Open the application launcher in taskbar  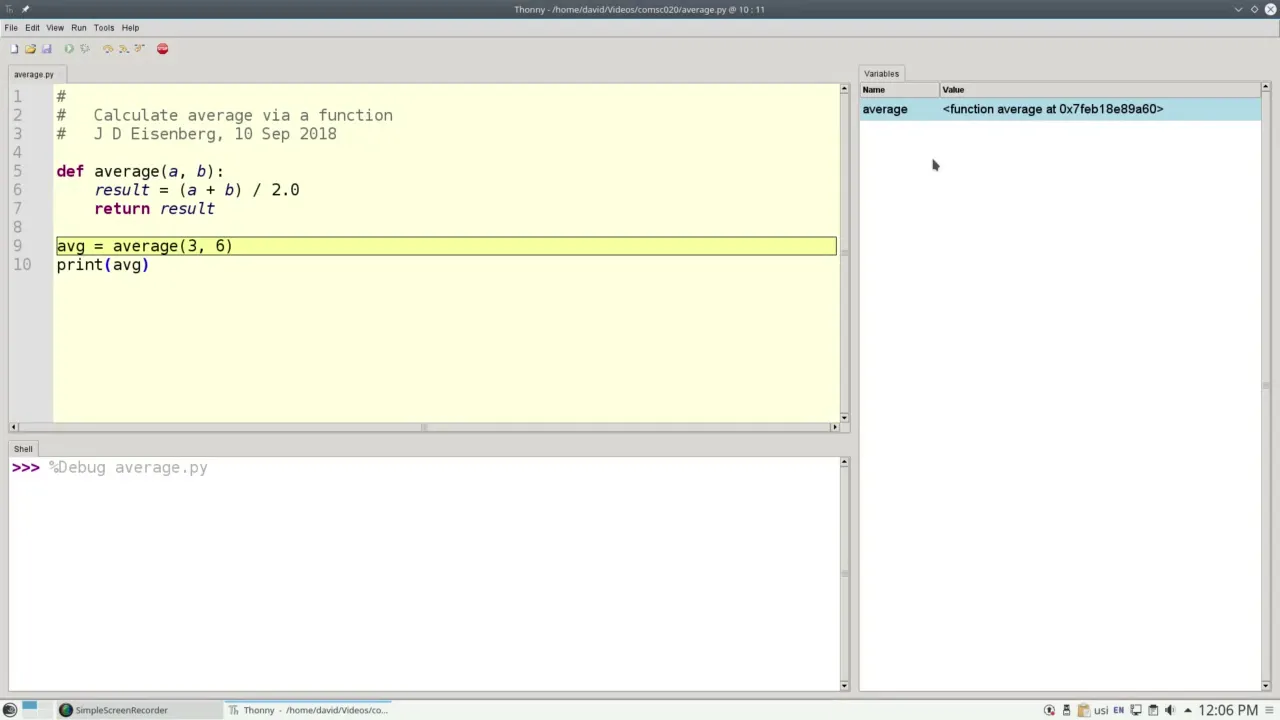10,710
